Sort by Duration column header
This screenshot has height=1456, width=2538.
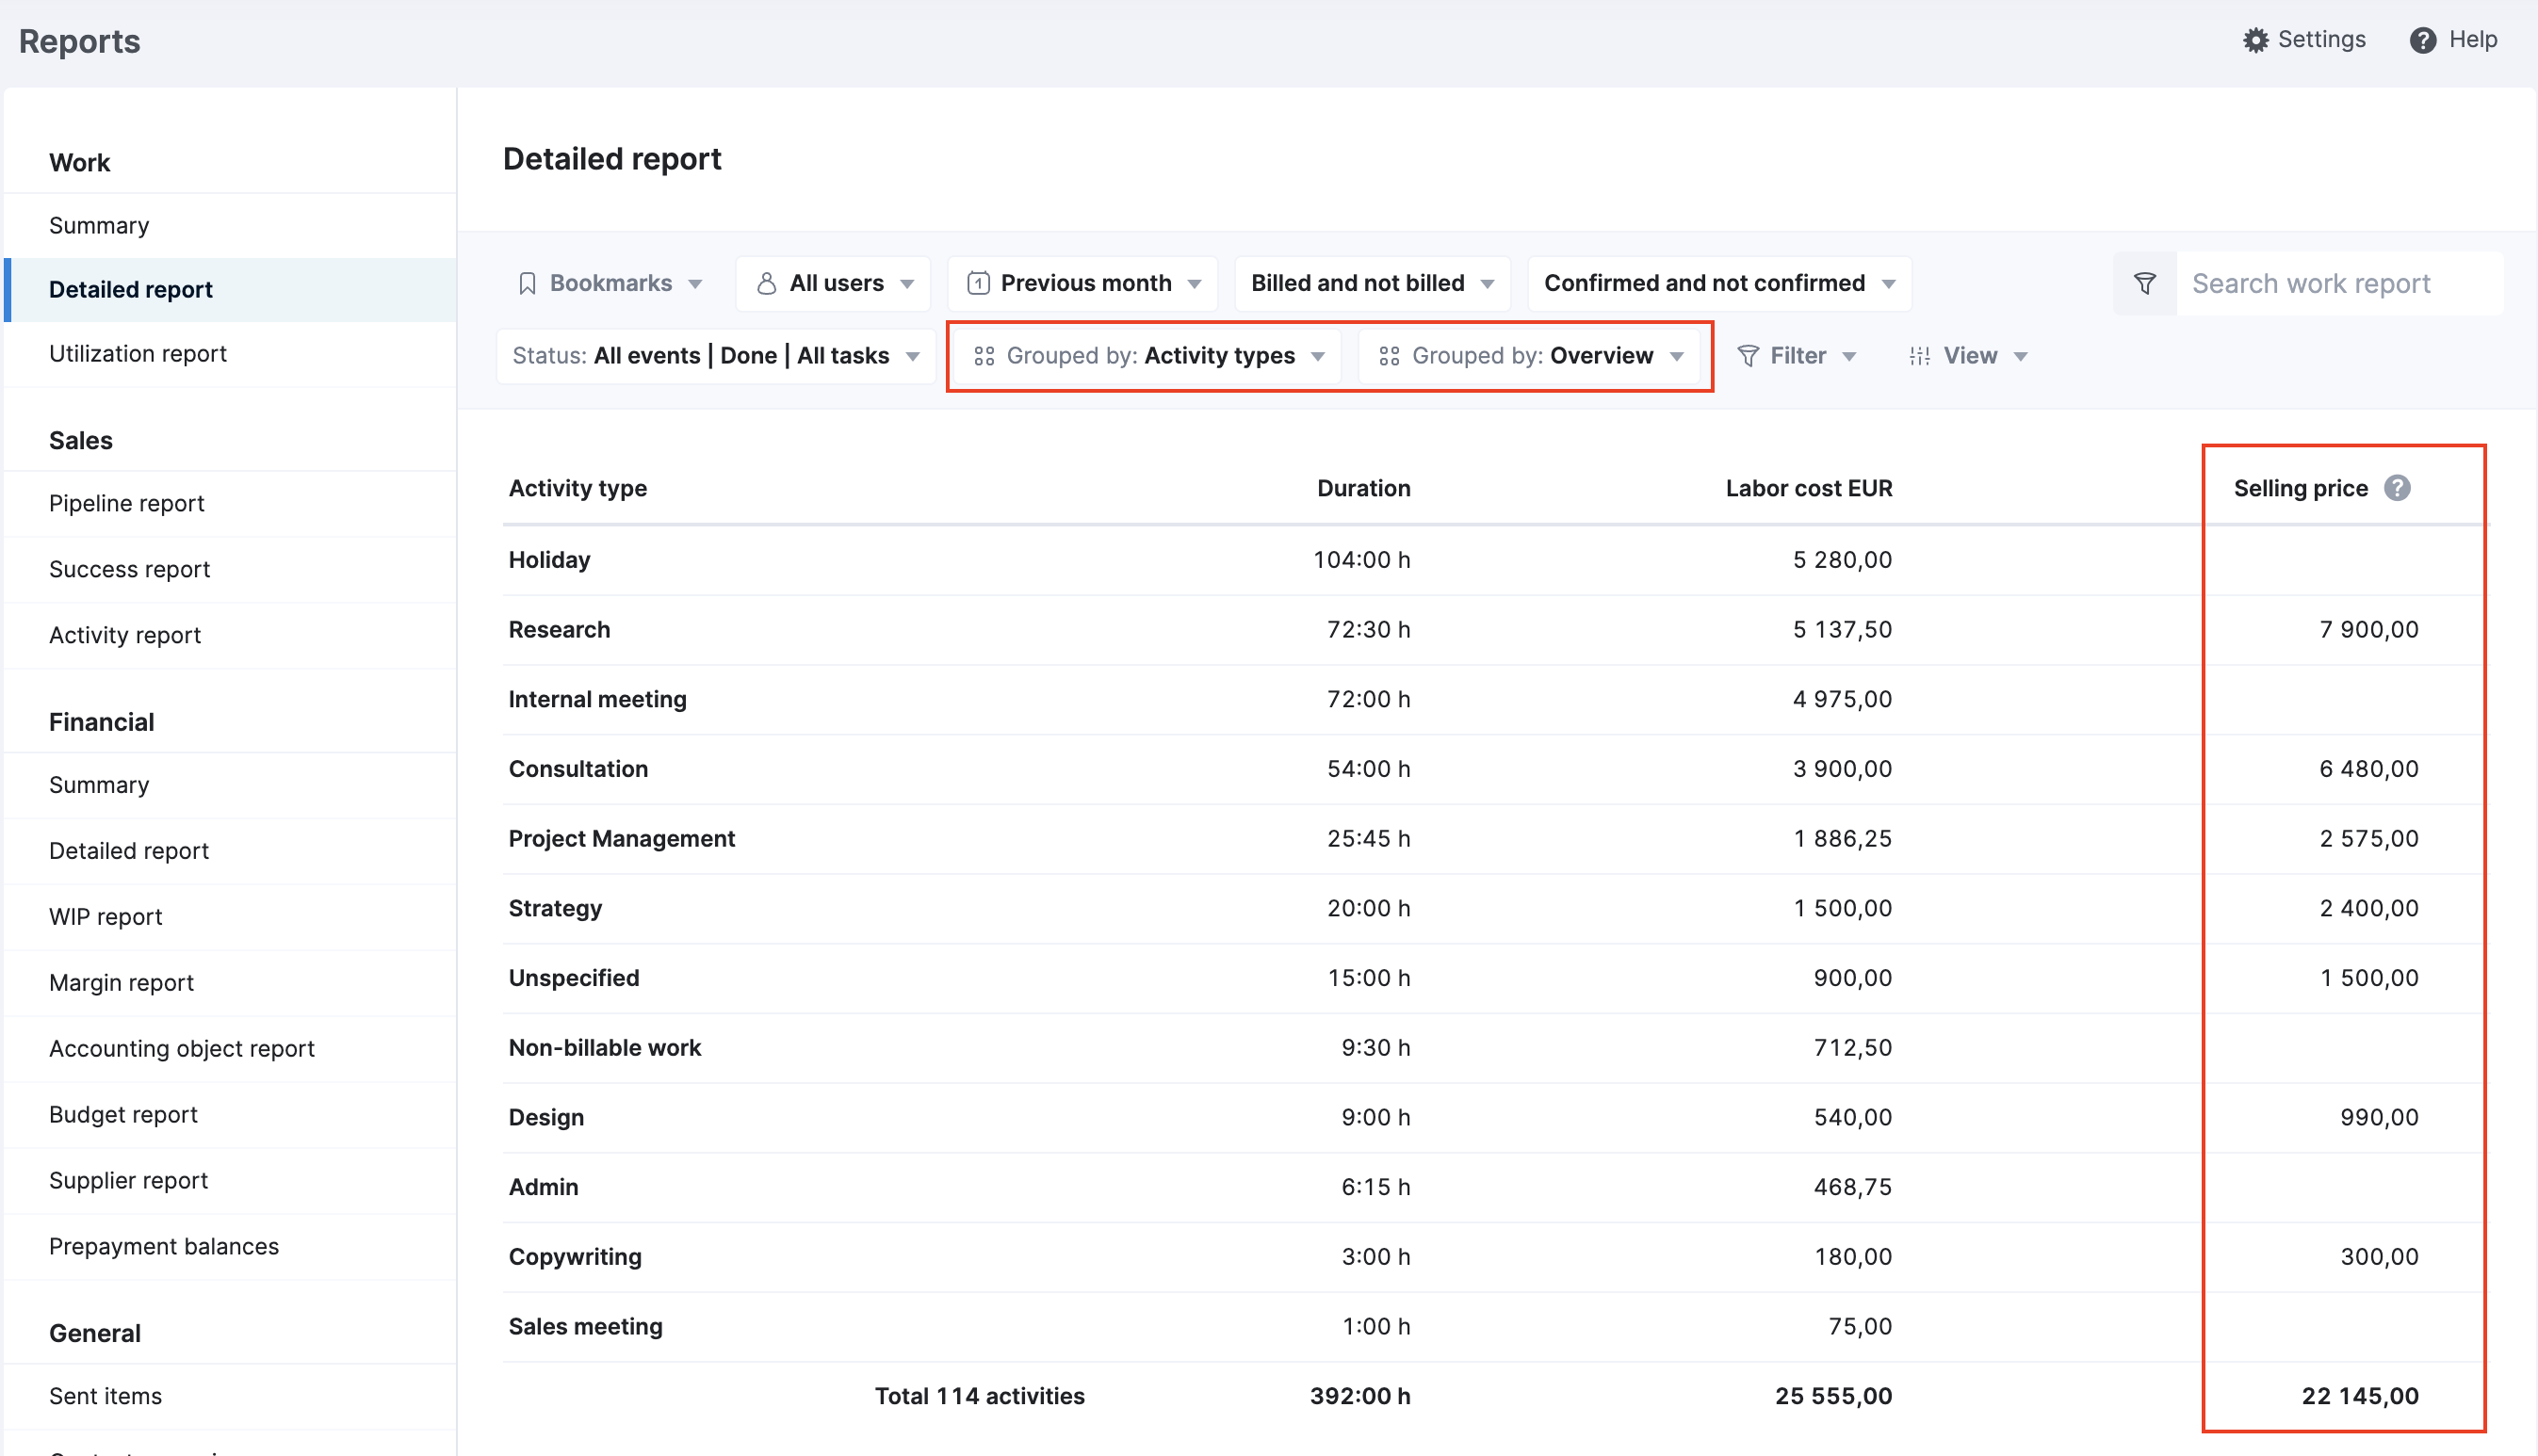[1363, 489]
